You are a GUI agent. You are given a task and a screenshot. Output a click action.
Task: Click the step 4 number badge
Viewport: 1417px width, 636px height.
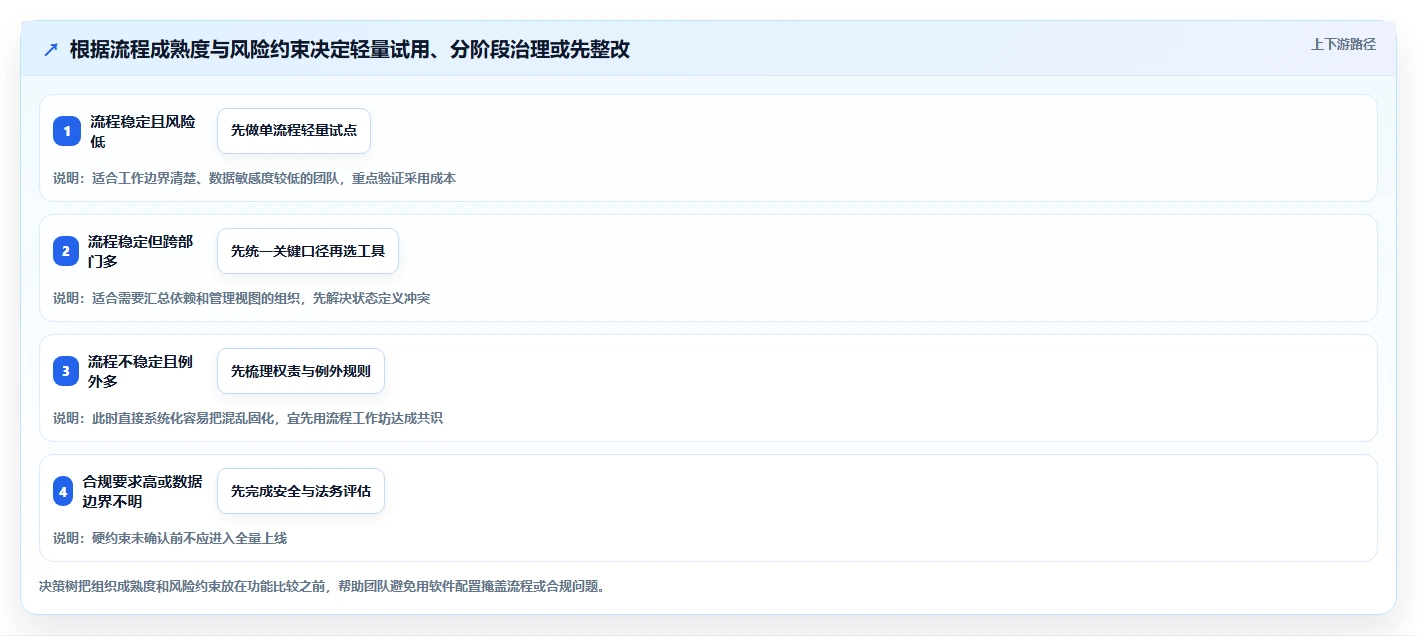(63, 491)
